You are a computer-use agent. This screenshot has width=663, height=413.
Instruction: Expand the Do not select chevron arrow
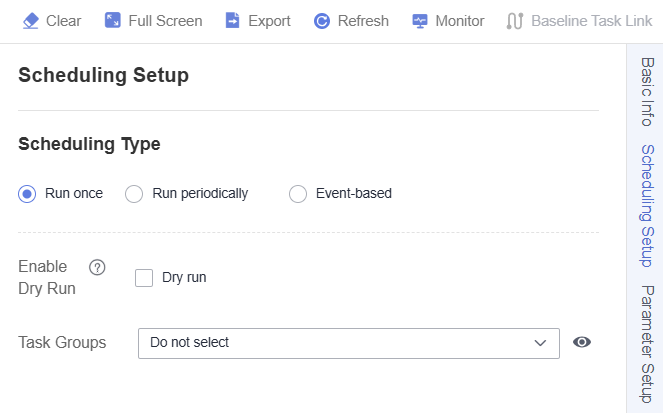coord(540,343)
